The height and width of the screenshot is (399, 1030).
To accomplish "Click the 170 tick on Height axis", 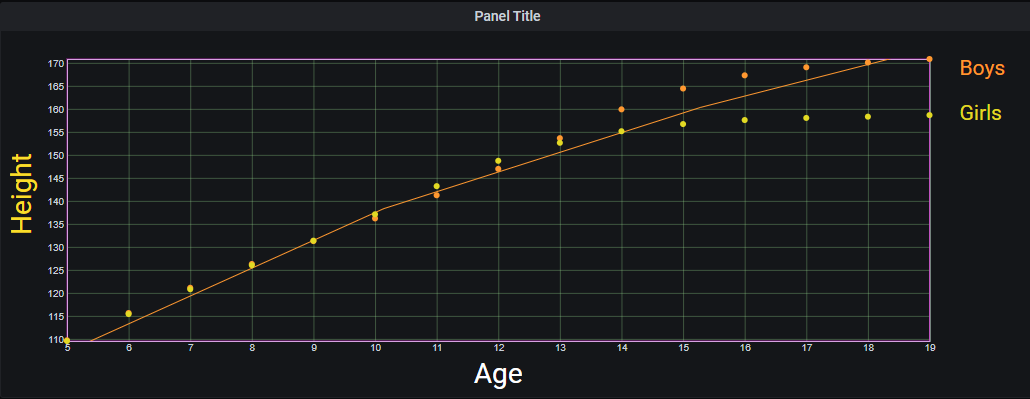I will (x=56, y=64).
